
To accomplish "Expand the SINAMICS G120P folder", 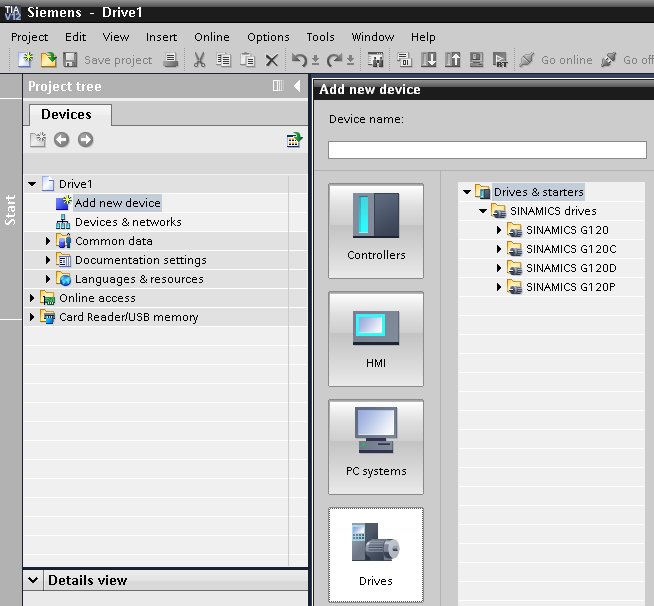I will [499, 287].
